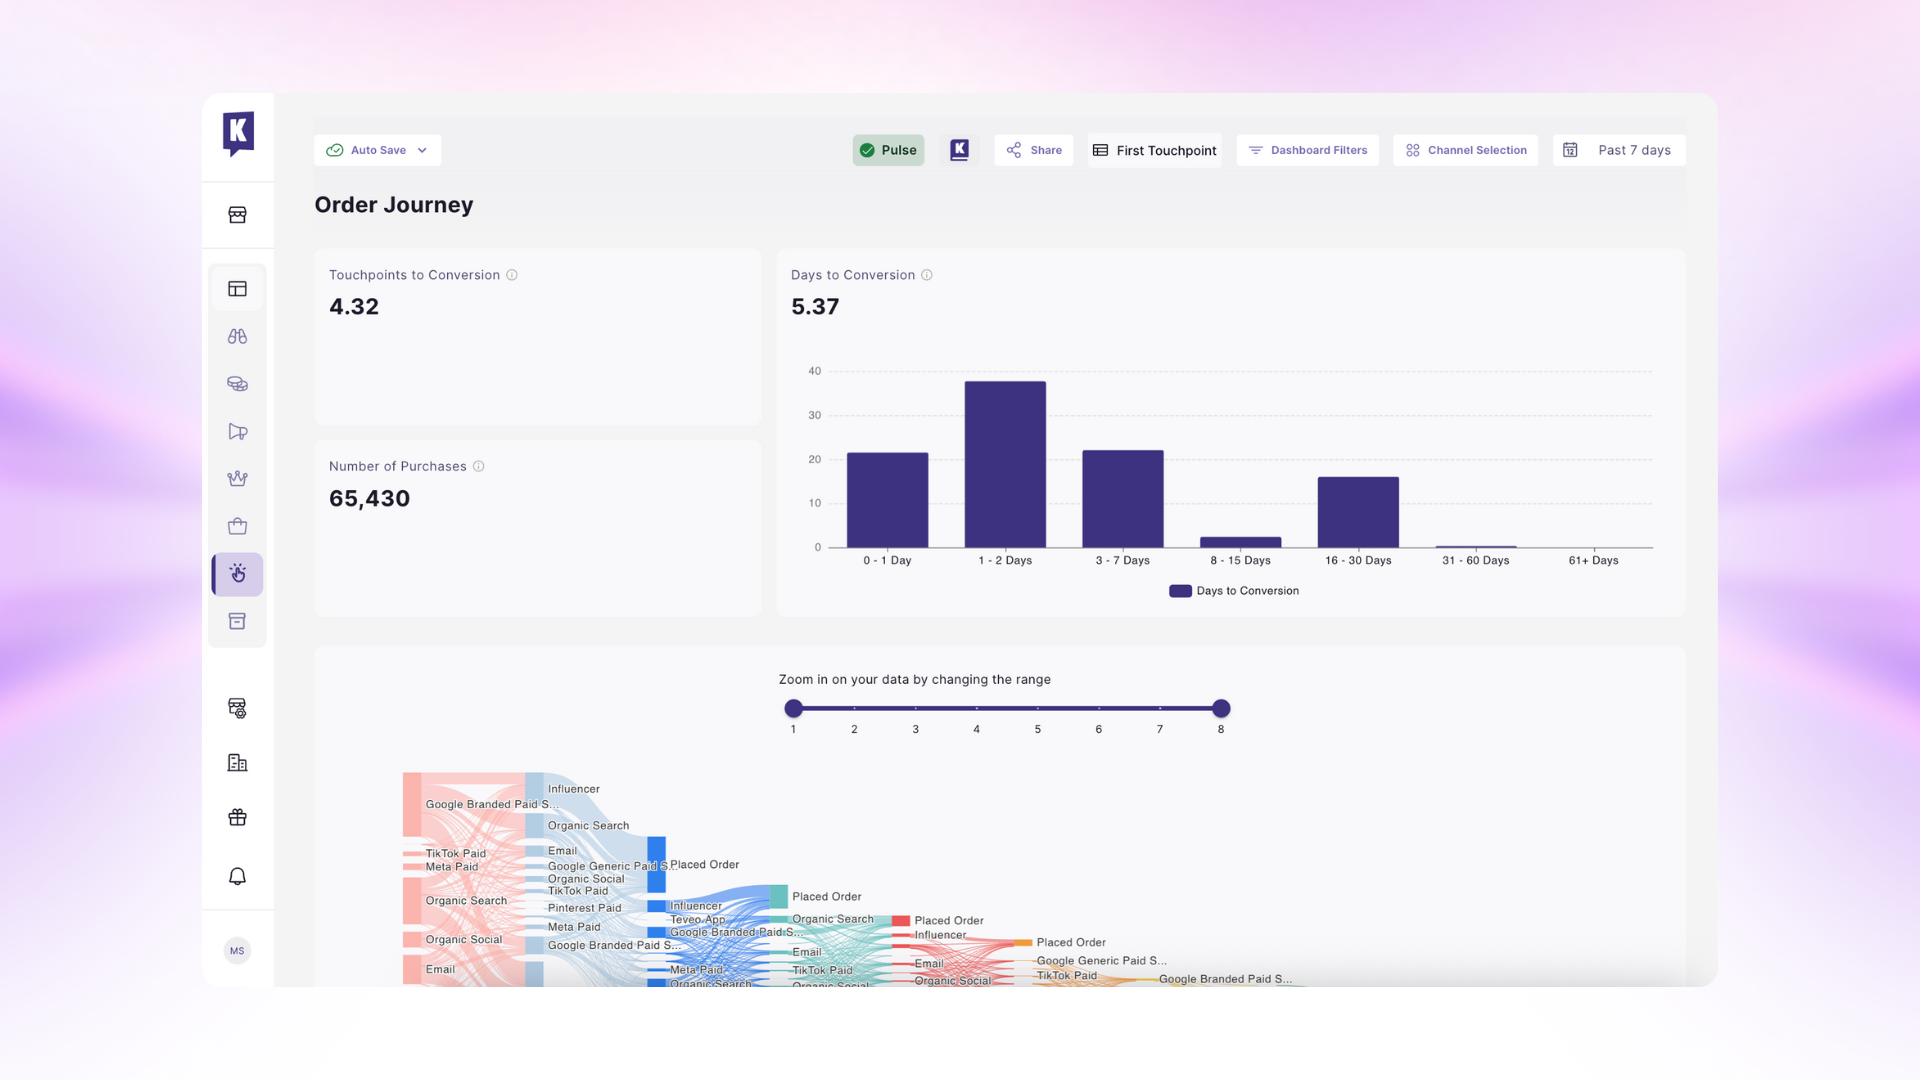Image resolution: width=1920 pixels, height=1080 pixels.
Task: Open the gift box sidebar icon
Action: click(x=237, y=818)
